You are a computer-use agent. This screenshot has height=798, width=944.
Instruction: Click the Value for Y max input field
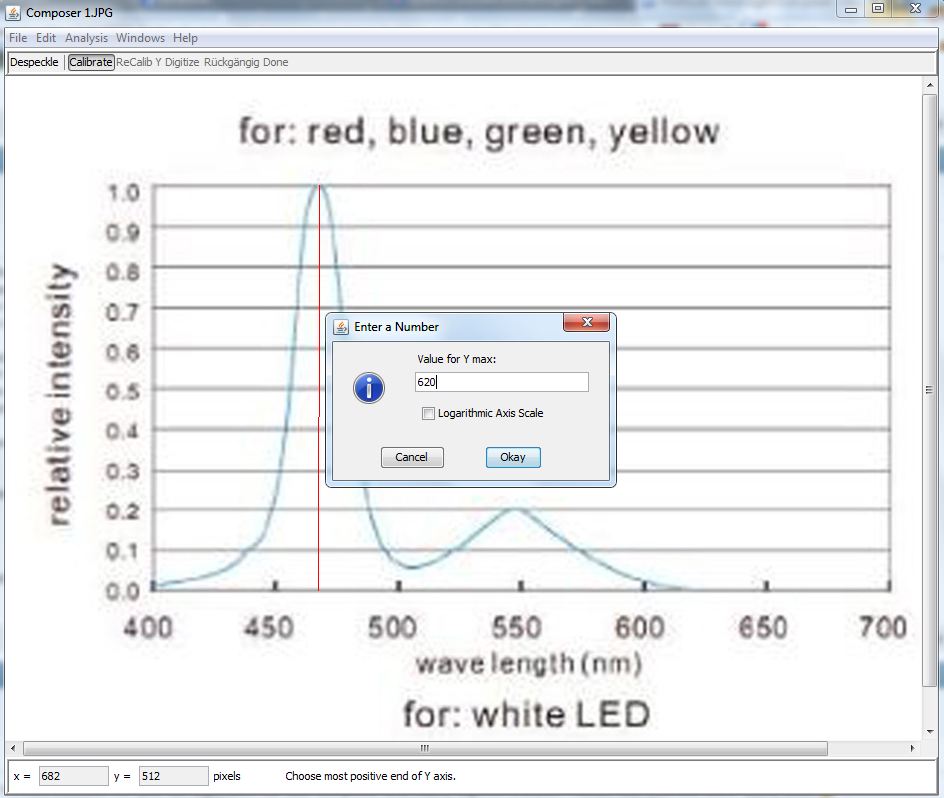501,382
